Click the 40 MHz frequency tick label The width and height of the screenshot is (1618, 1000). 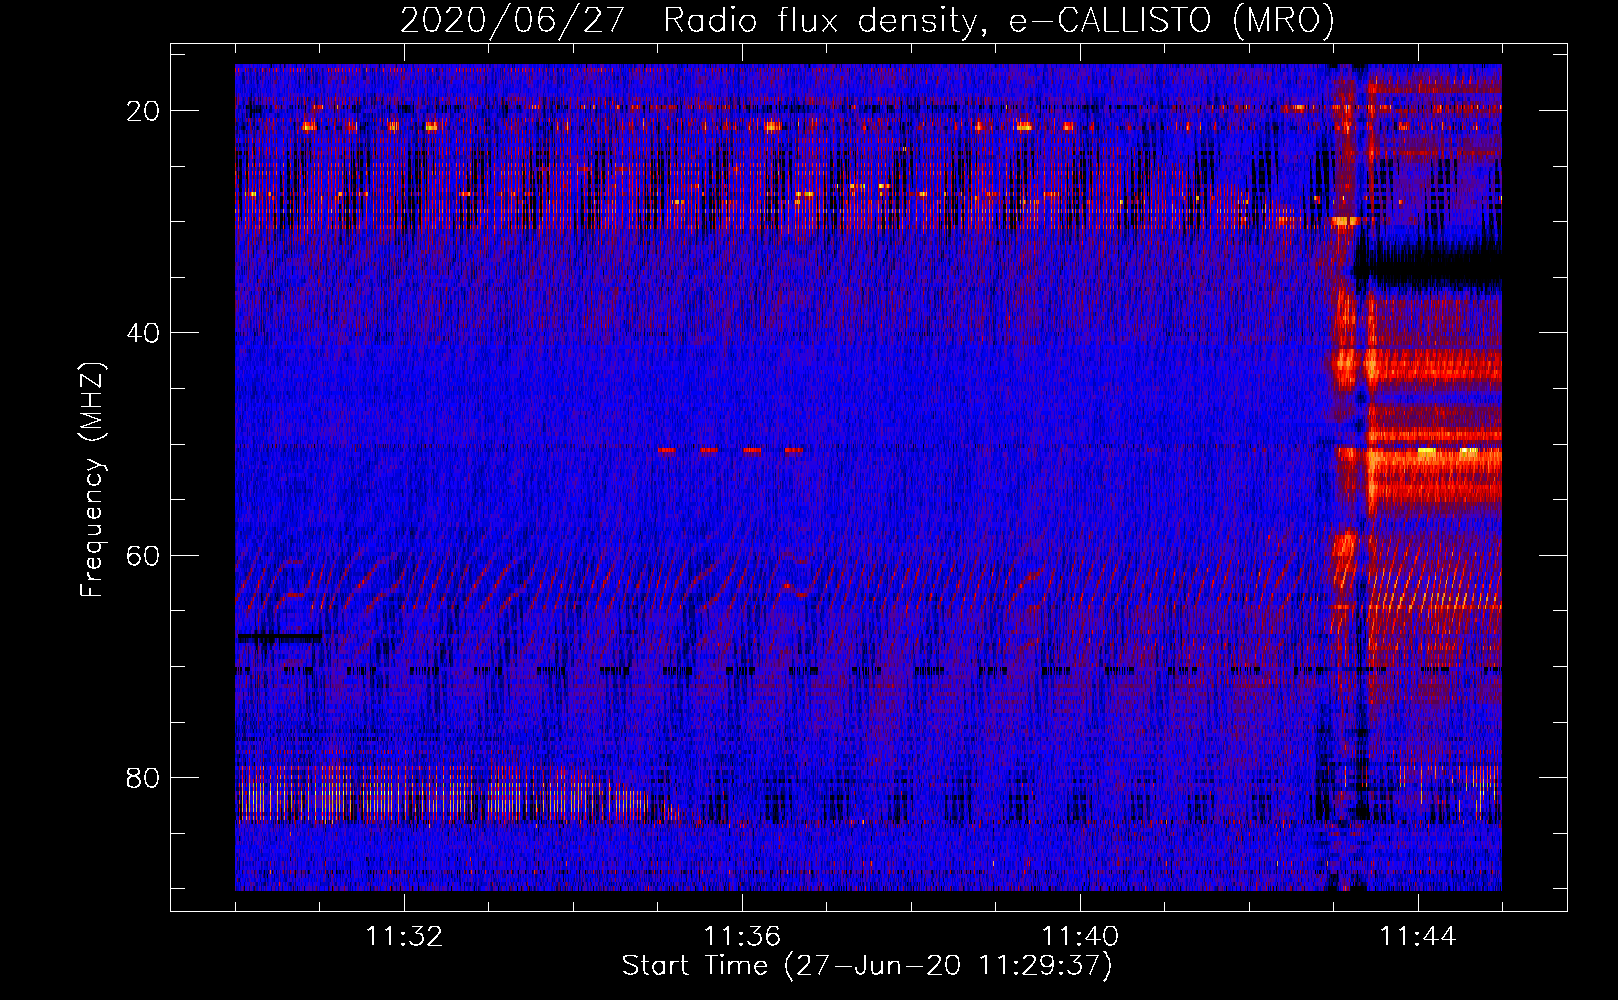pos(144,333)
